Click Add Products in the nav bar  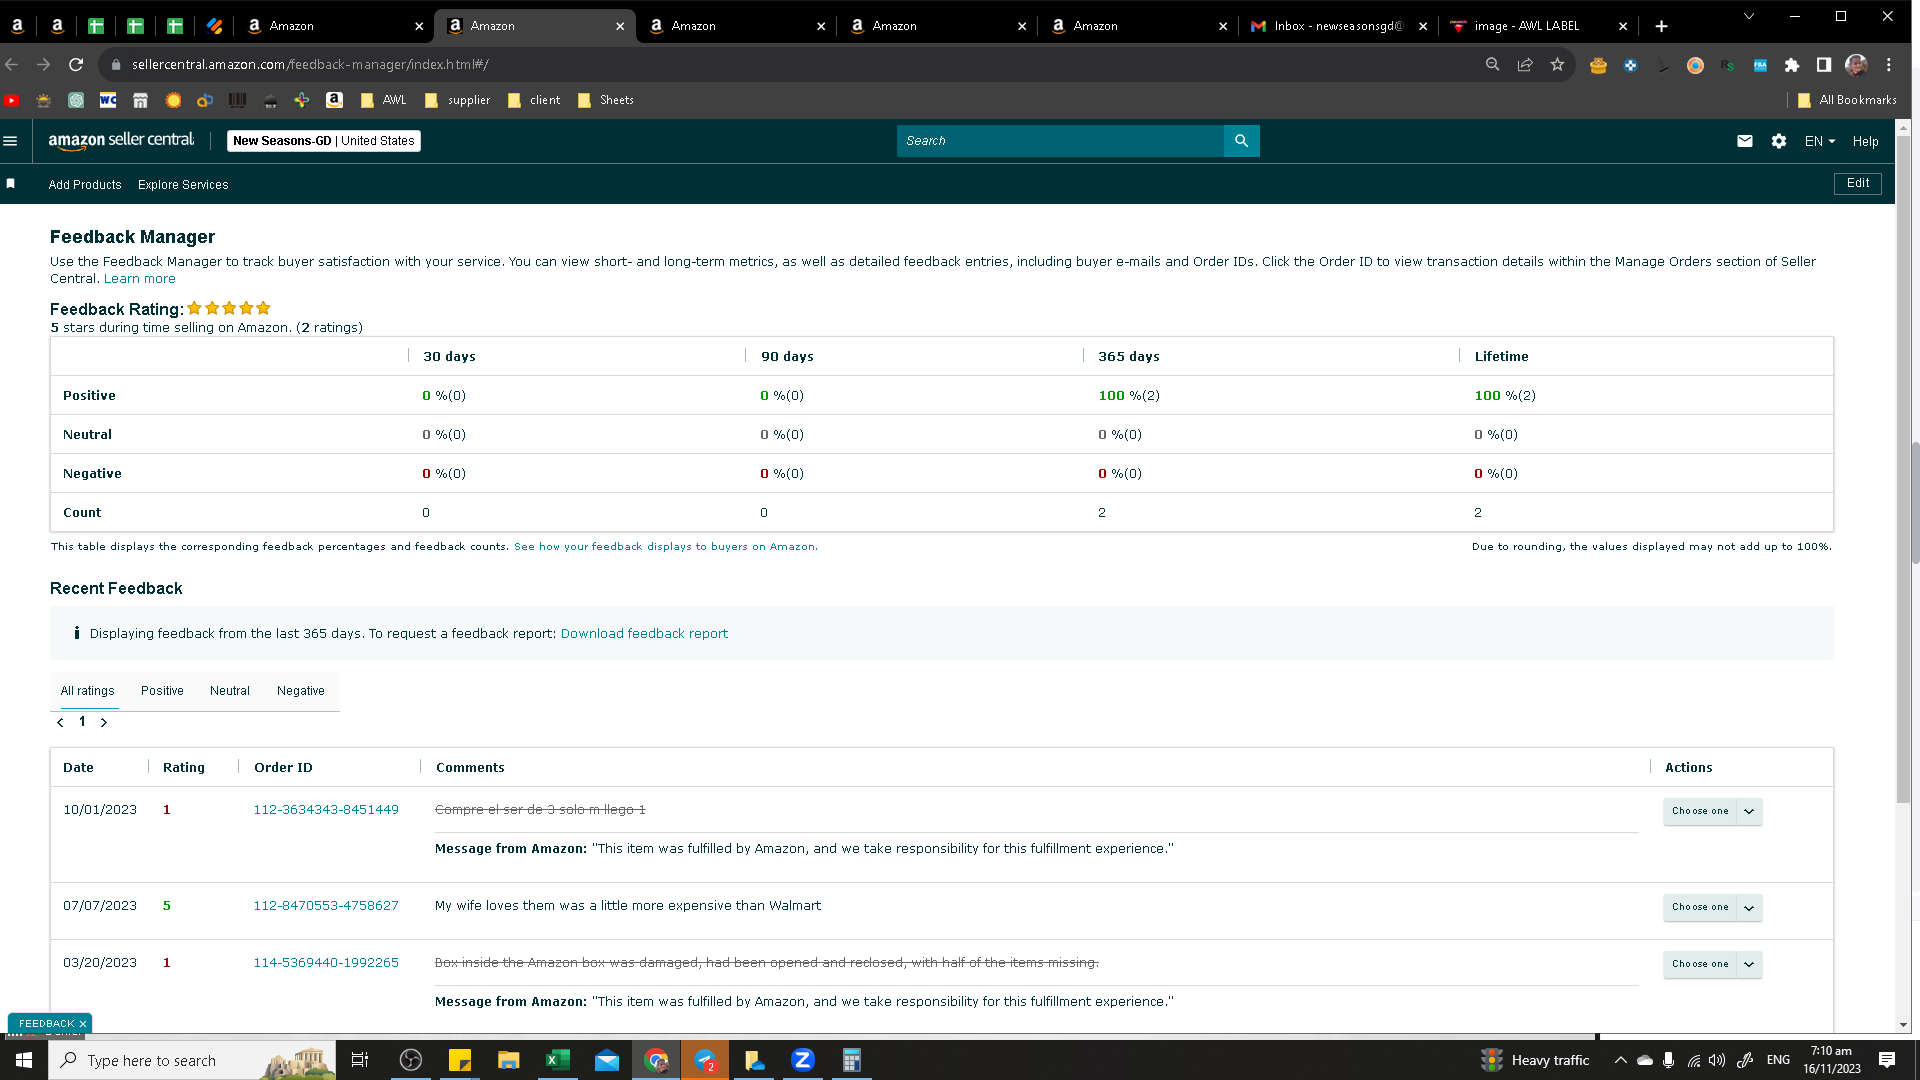85,185
